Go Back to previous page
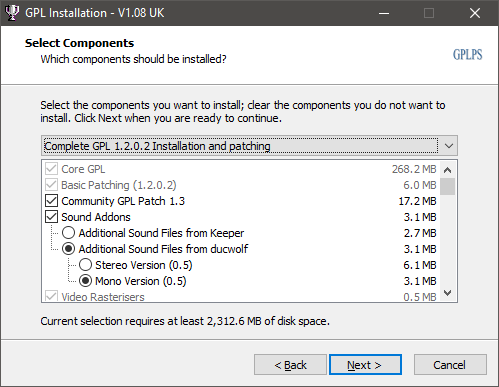Viewport: 499px width, 387px height. (290, 365)
